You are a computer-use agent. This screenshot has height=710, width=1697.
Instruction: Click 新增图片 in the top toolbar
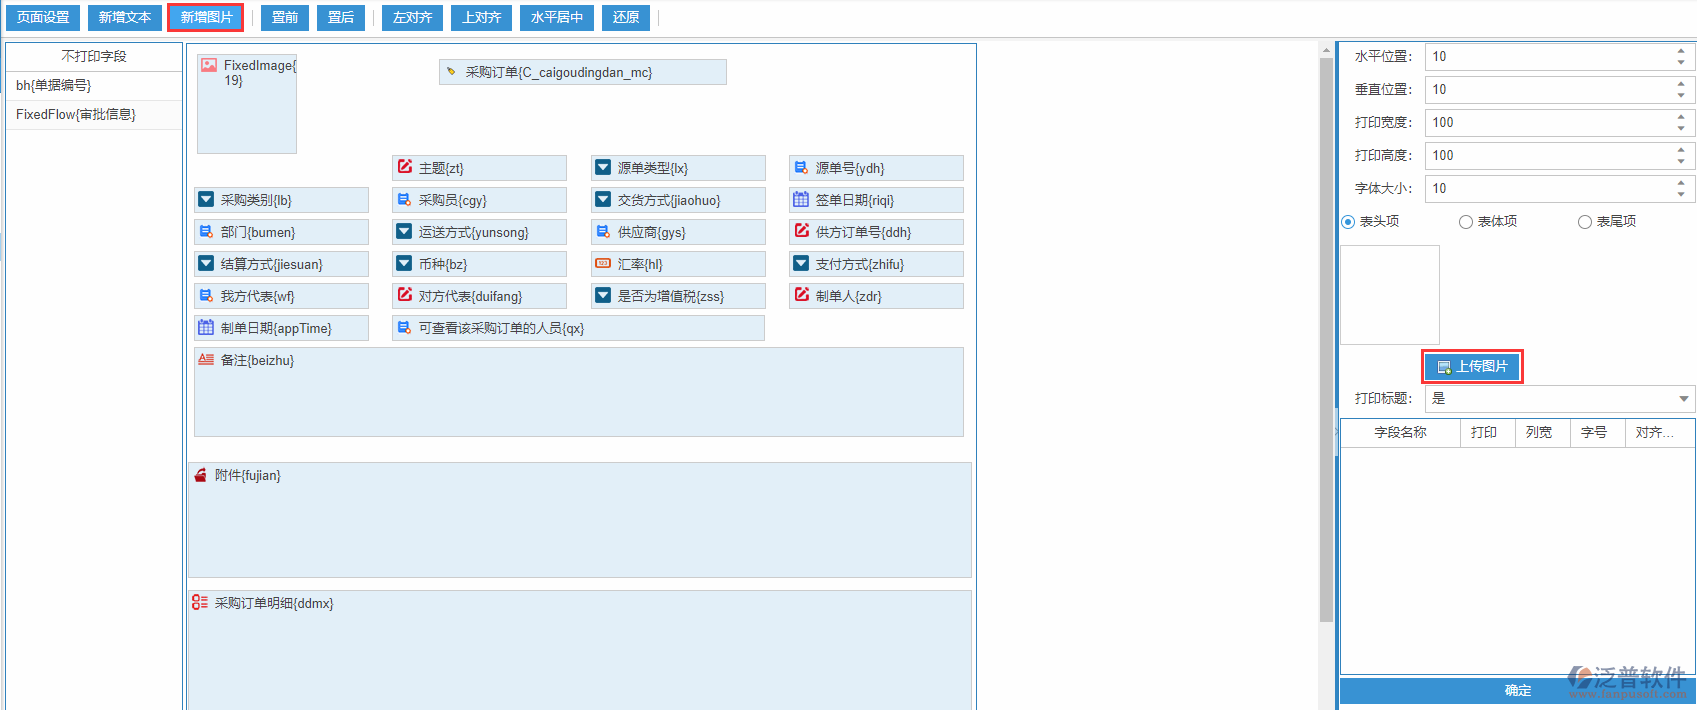click(206, 17)
